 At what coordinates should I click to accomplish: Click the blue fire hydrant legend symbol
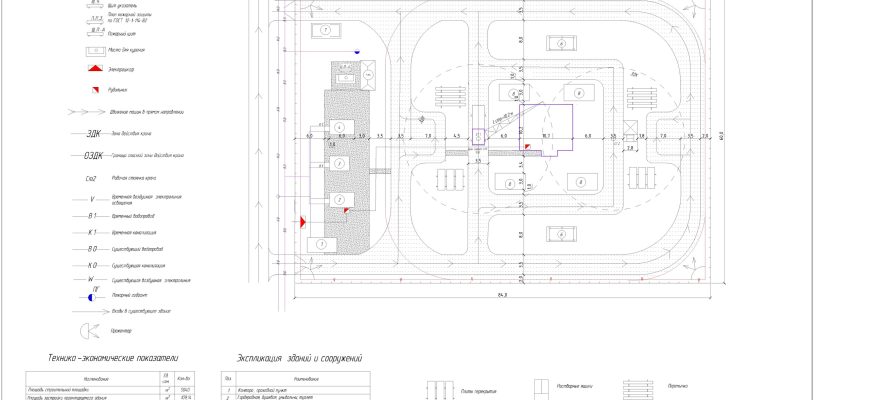click(x=91, y=297)
